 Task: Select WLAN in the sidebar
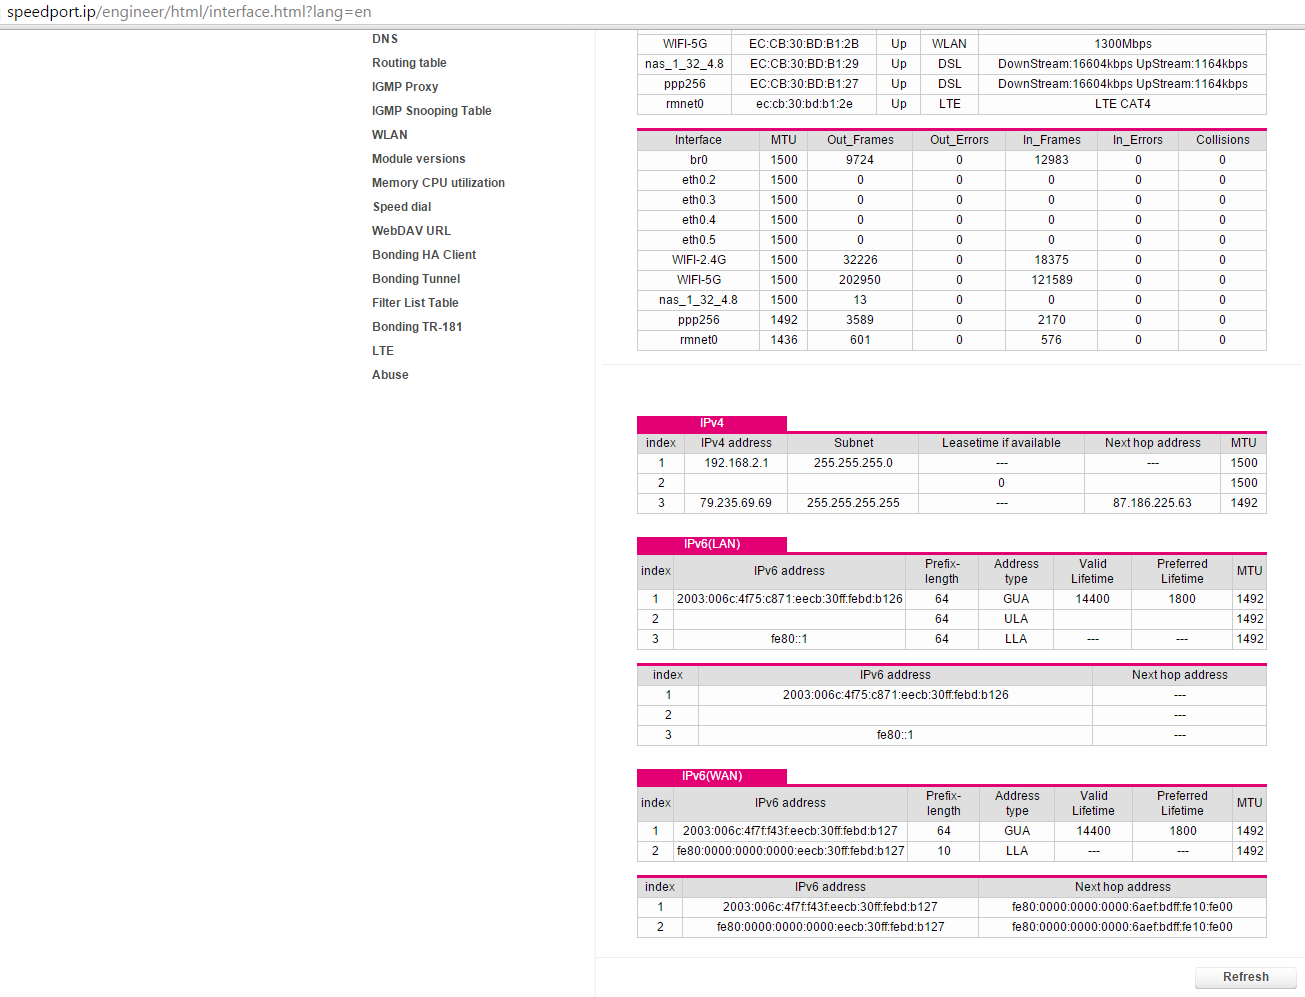(x=390, y=135)
